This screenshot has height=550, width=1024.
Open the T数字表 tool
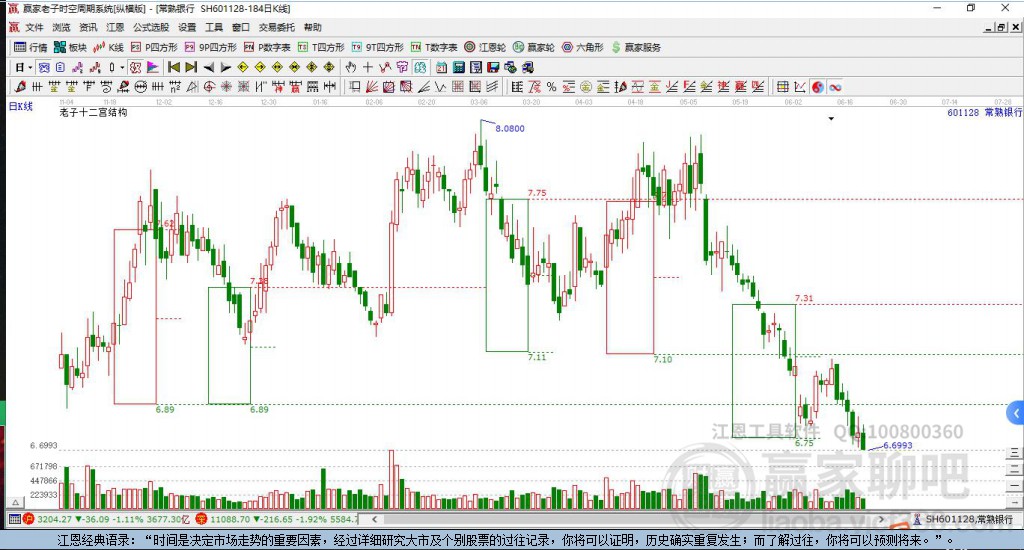click(x=434, y=47)
